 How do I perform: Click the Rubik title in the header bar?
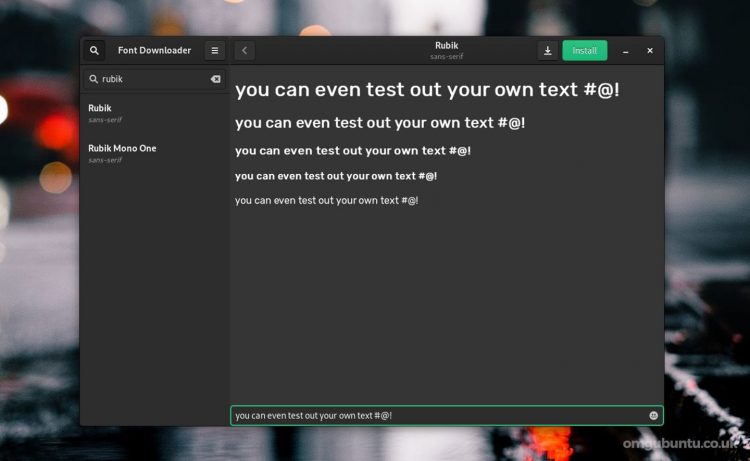click(447, 45)
